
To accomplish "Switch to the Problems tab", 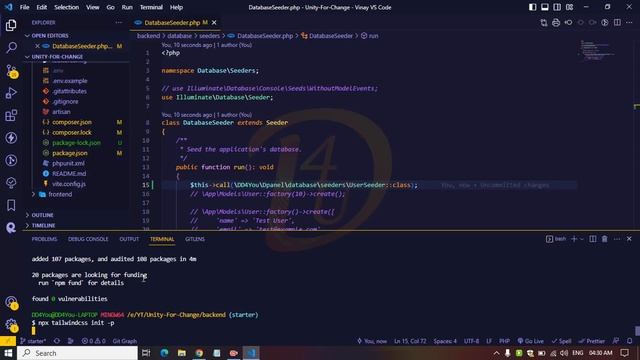I will pos(44,239).
